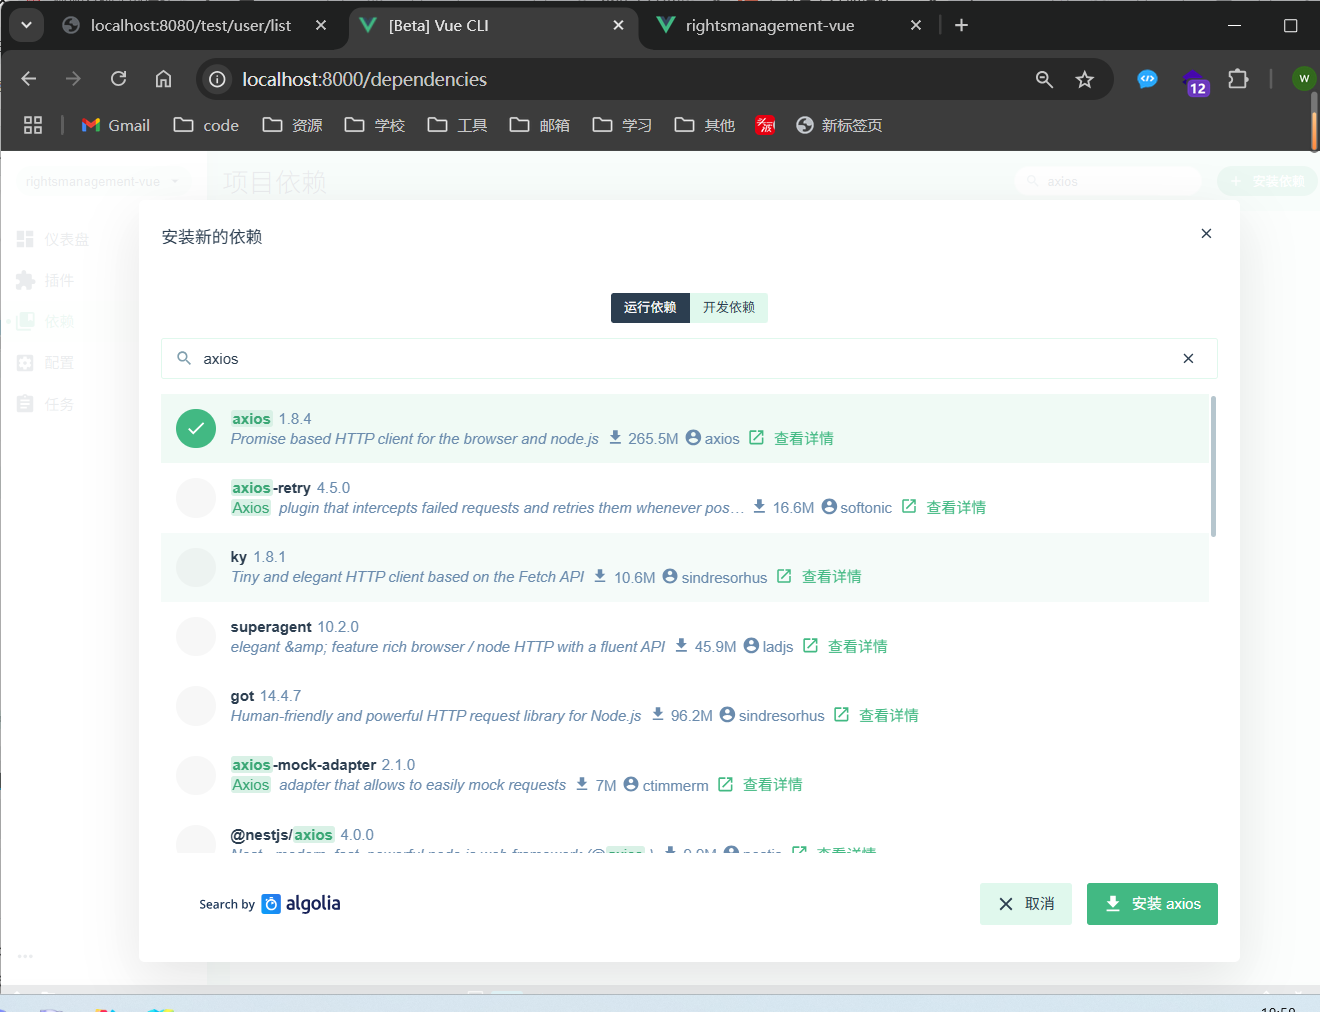Click the search magnifier in dialog
Viewport: 1320px width, 1012px height.
click(184, 358)
